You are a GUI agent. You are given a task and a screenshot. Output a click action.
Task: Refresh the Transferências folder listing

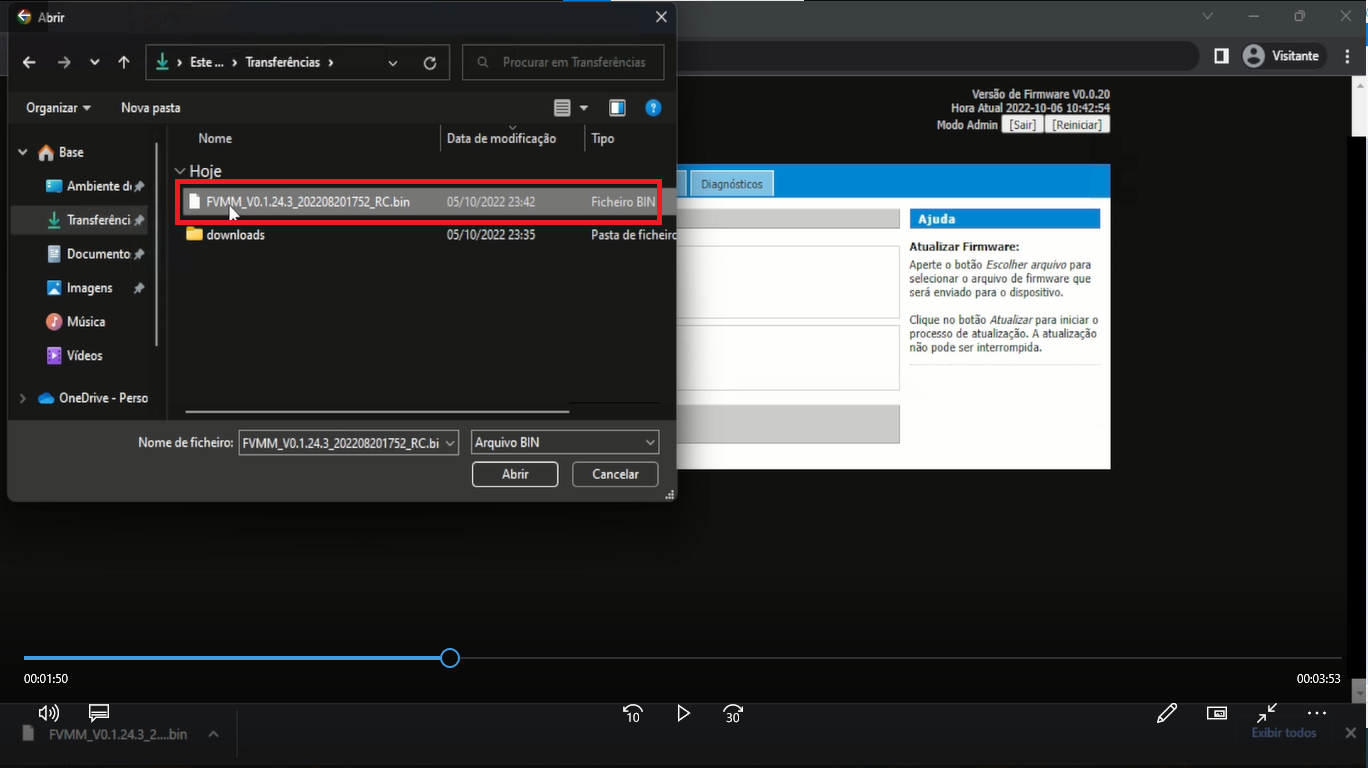point(430,63)
